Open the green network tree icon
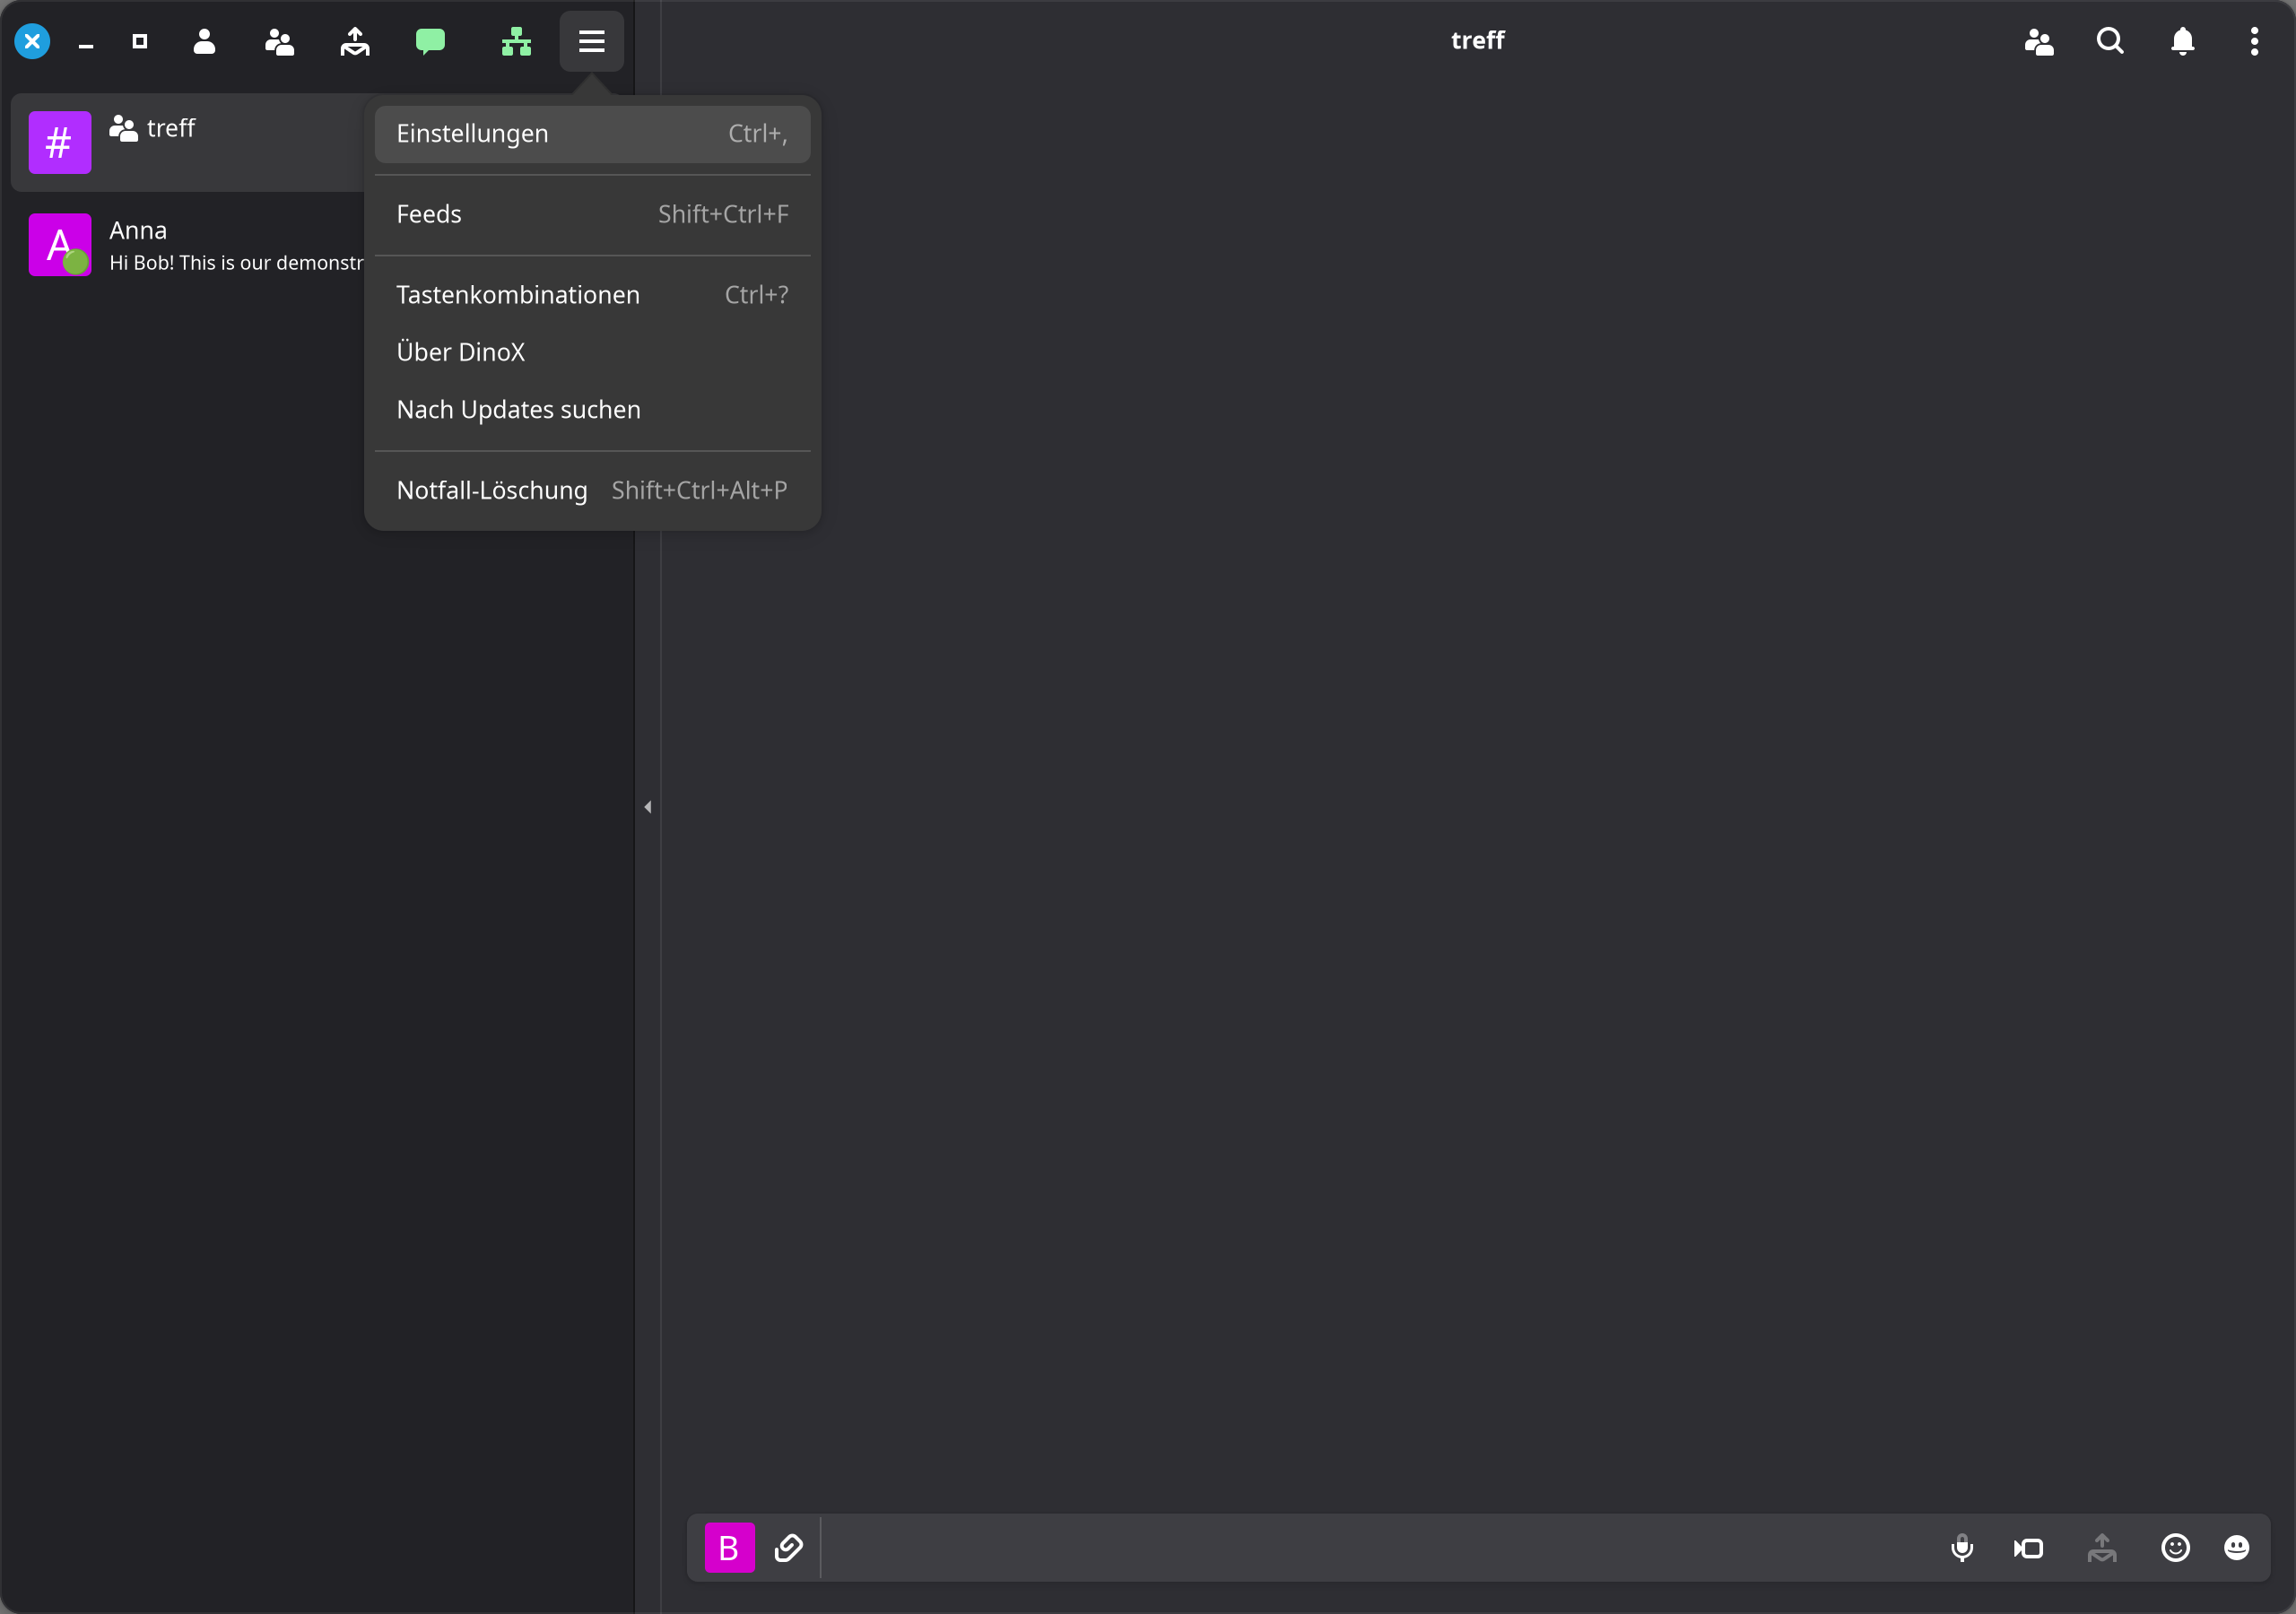Screen dimensions: 2296x1614 [516, 41]
